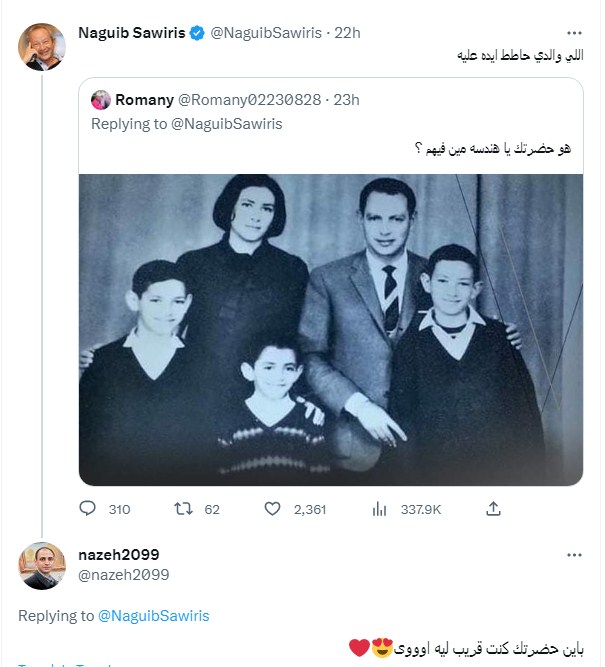The image size is (605, 667).
Task: Open the 22h timestamp link
Action: [347, 33]
